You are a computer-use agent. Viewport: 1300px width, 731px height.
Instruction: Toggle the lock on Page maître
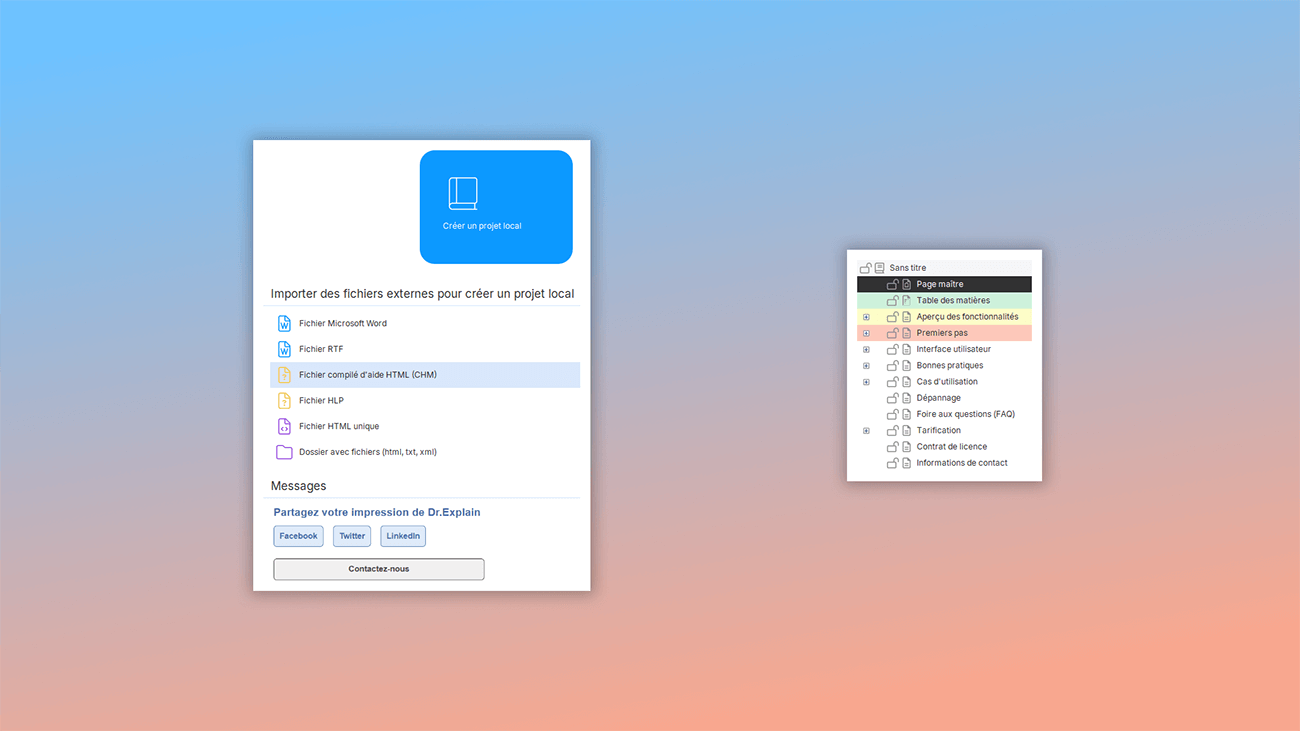tap(892, 284)
